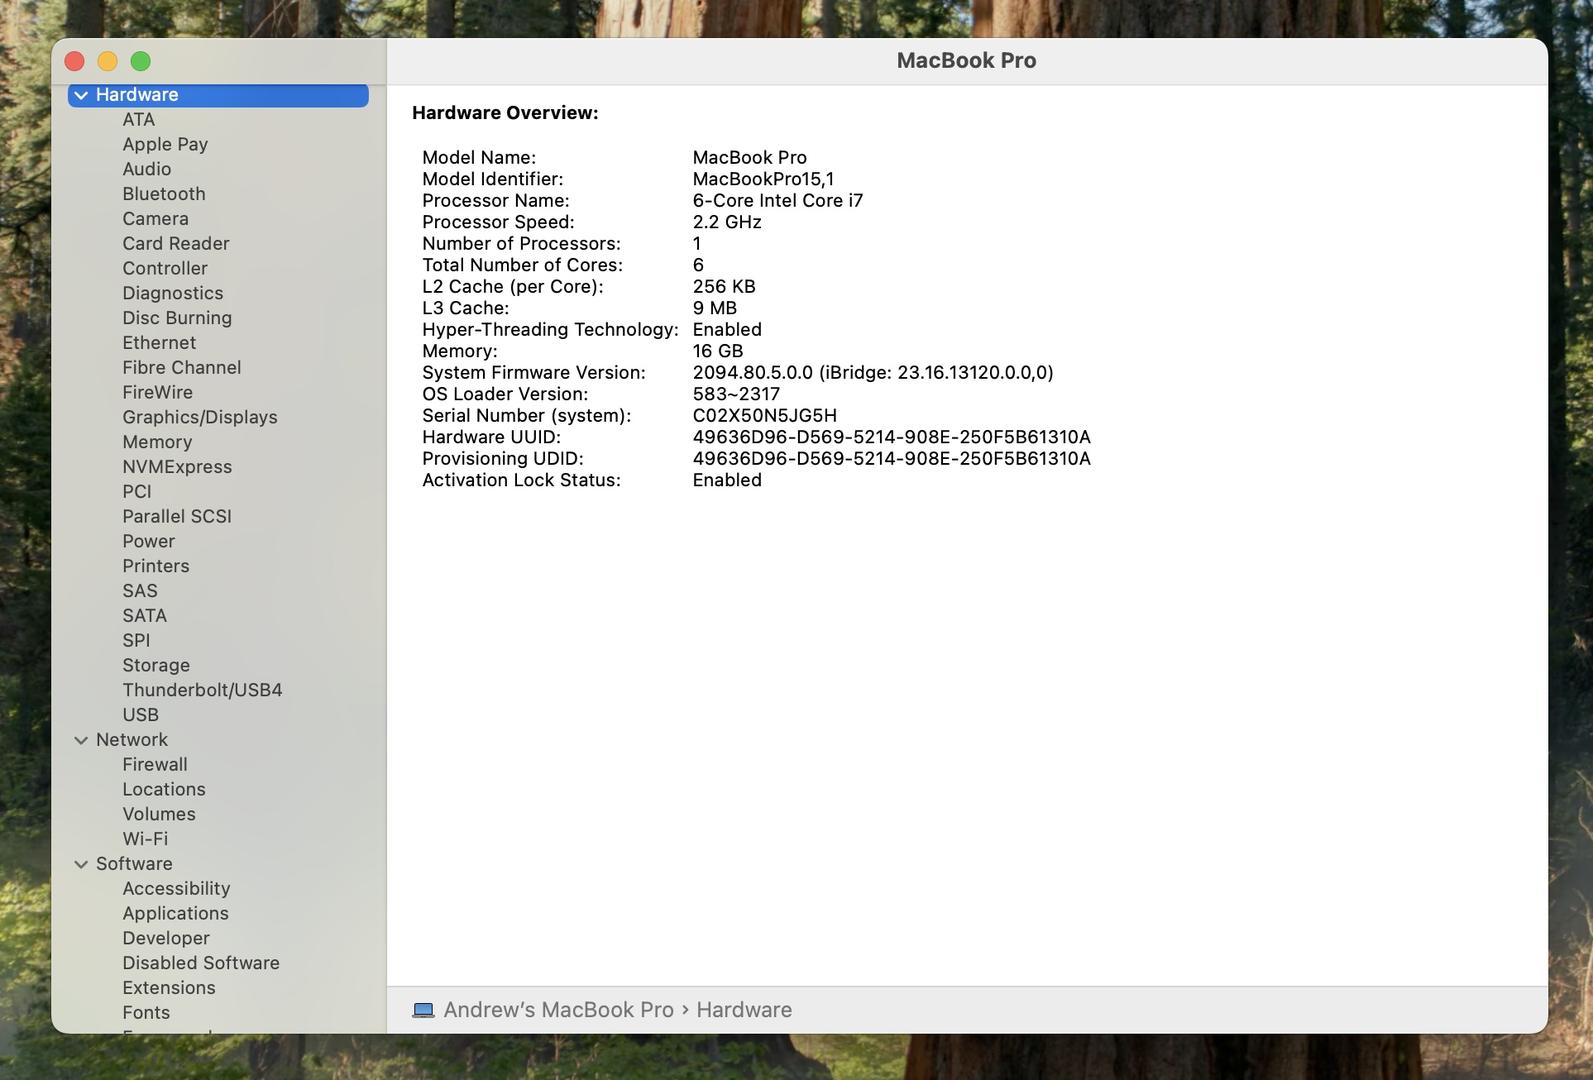The height and width of the screenshot is (1080, 1593).
Task: Show Storage information
Action: tap(156, 665)
